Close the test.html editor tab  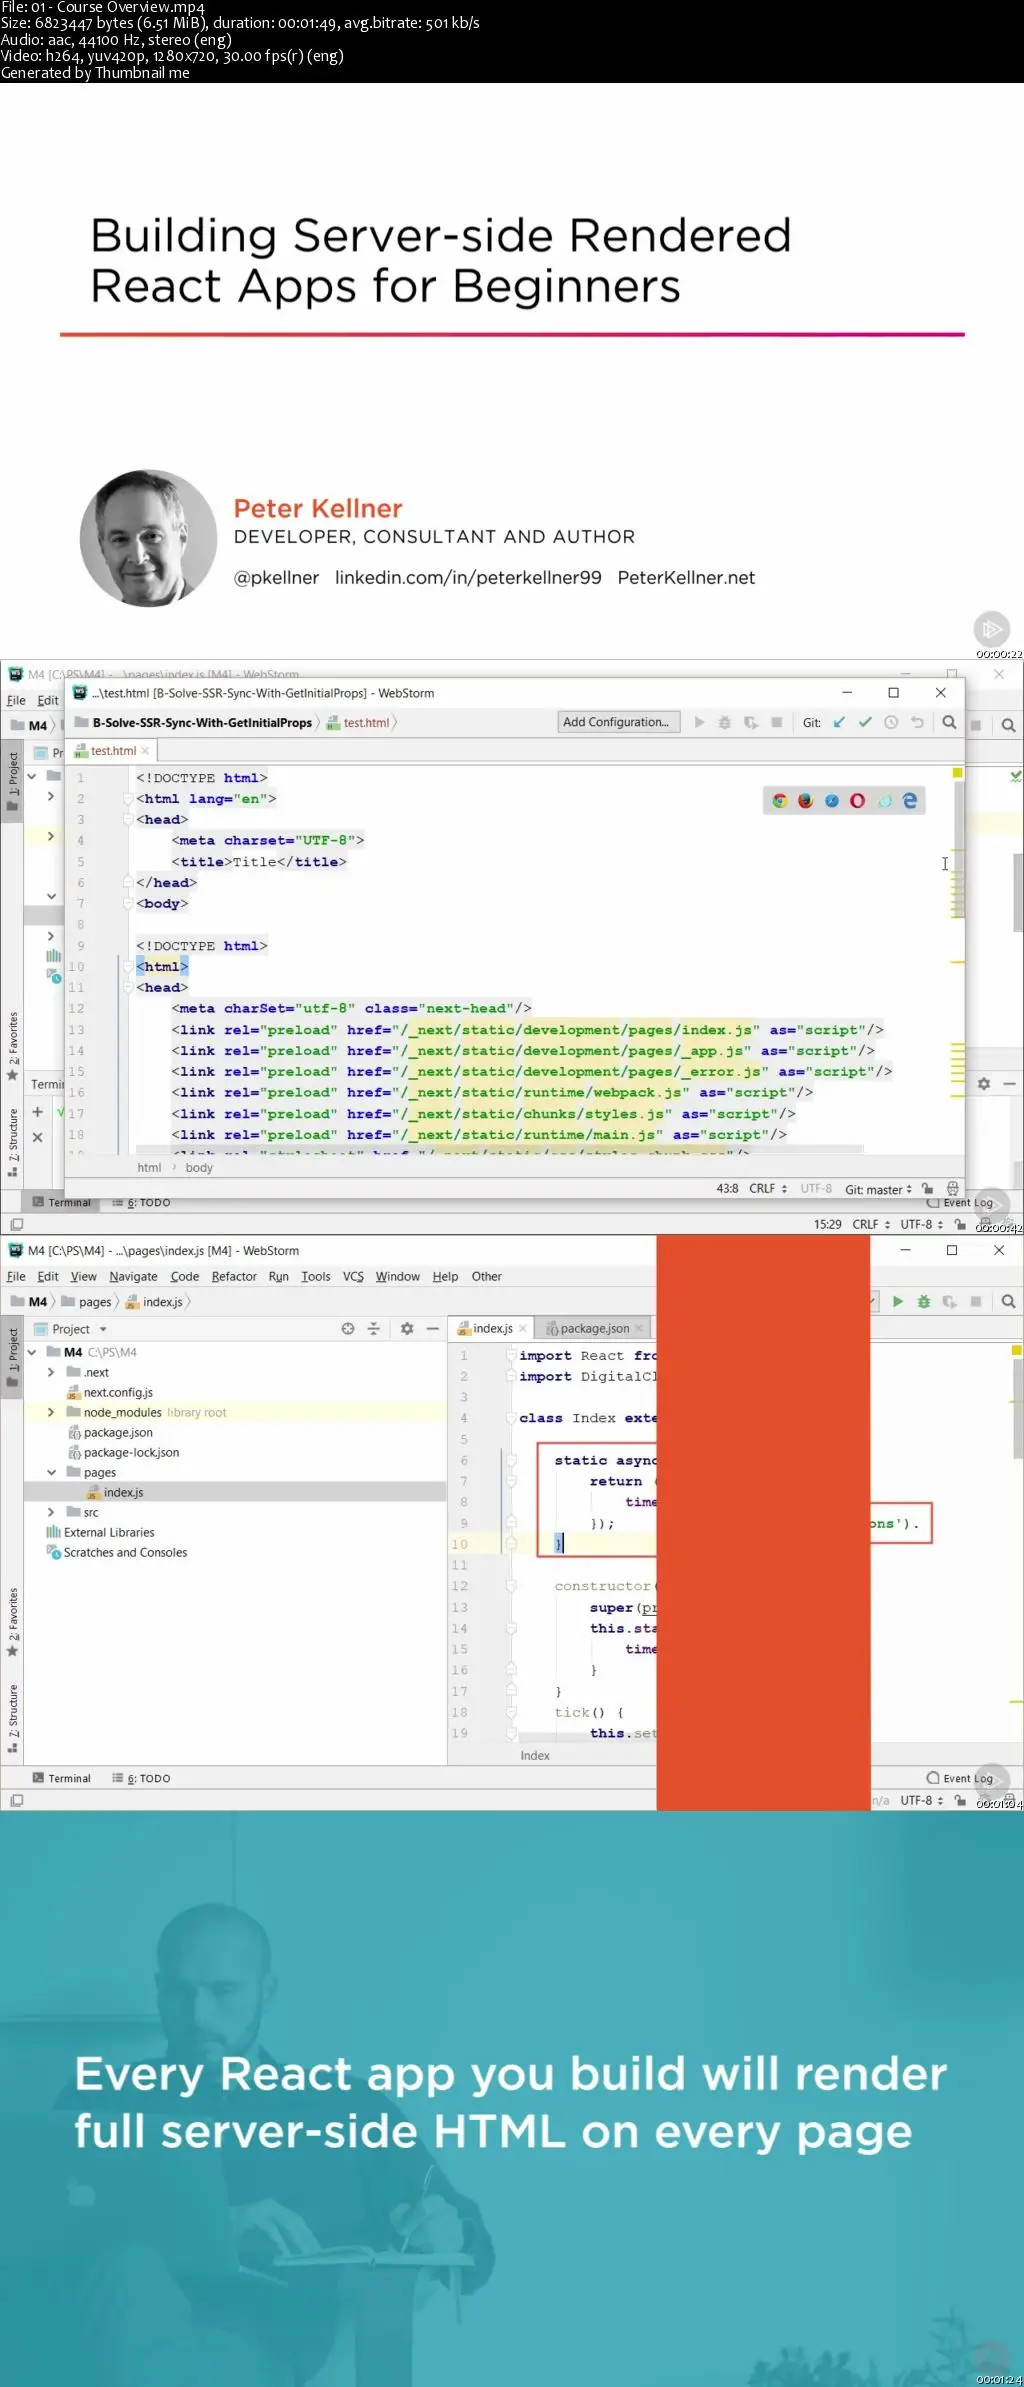[145, 751]
